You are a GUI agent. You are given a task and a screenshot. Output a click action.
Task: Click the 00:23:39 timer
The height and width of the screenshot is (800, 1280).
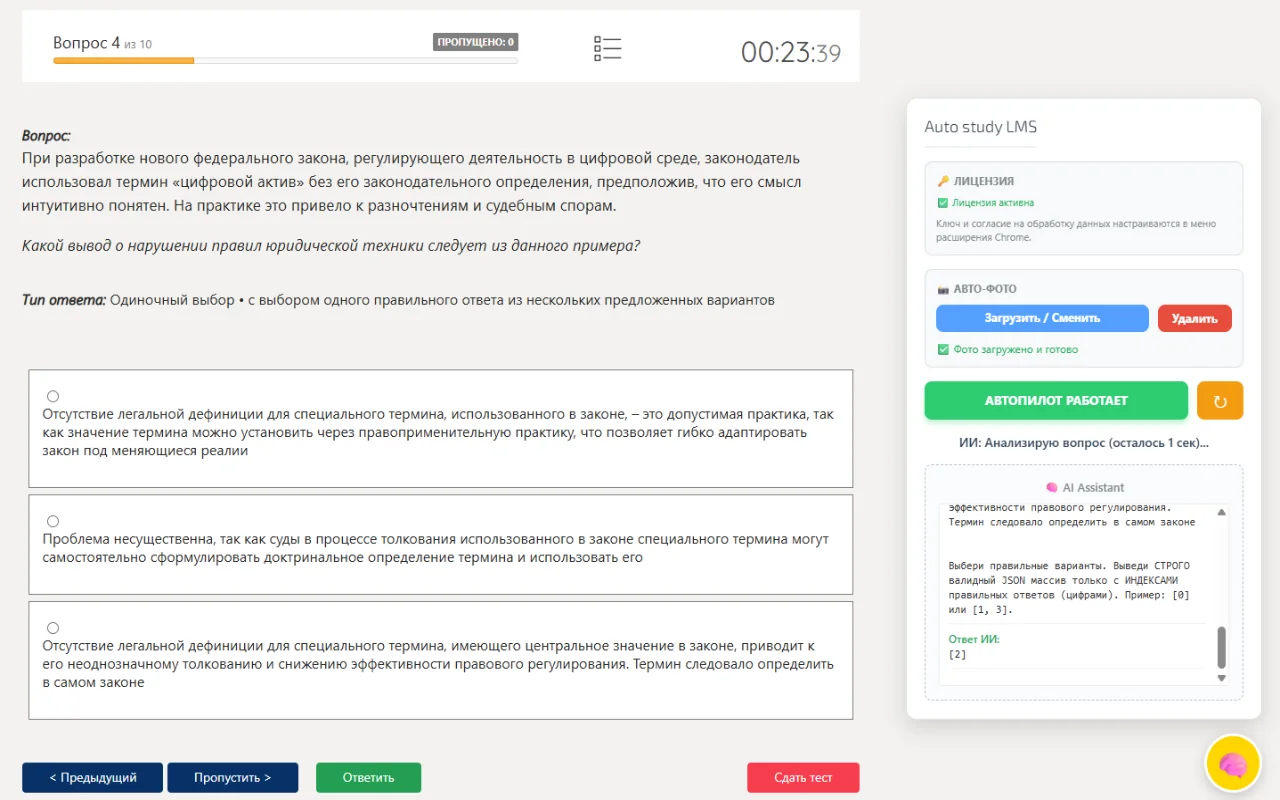click(791, 52)
